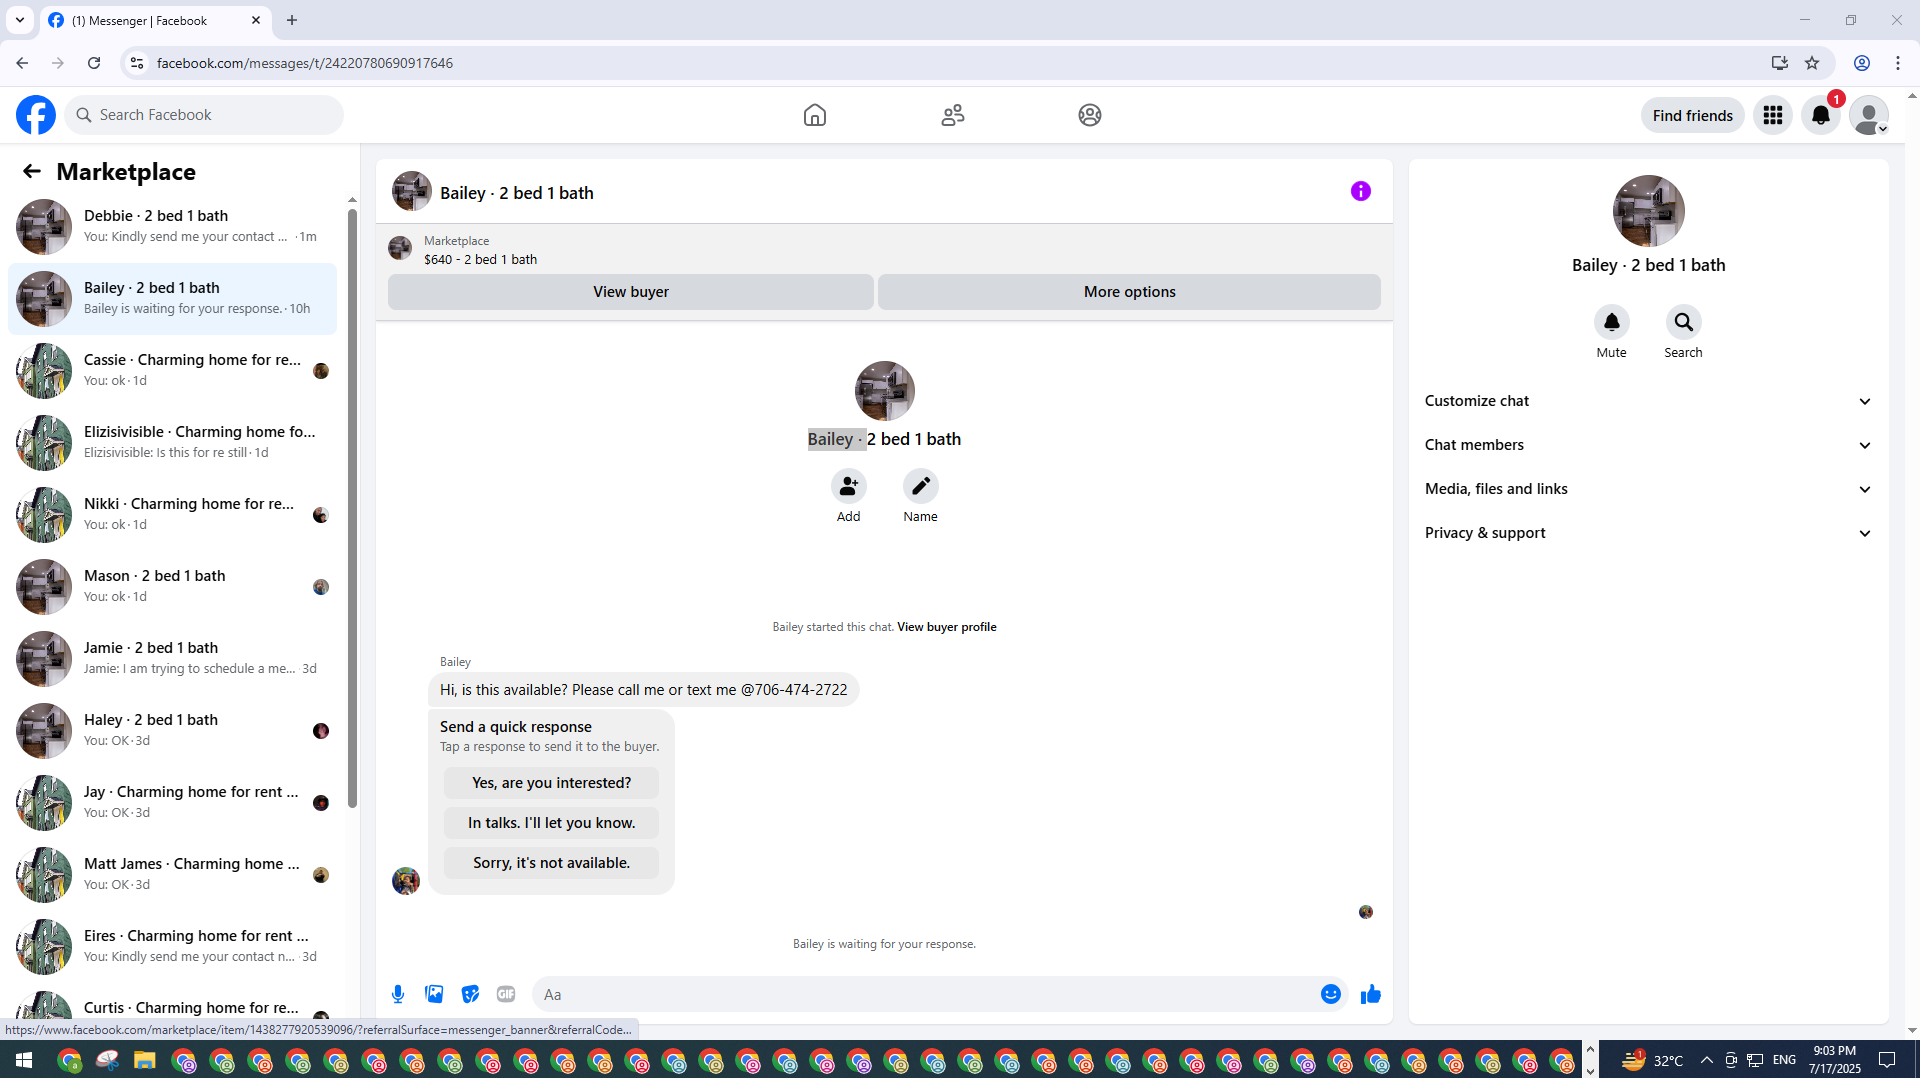The height and width of the screenshot is (1078, 1920).
Task: Open the Groups icon in top navigation
Action: point(1090,115)
